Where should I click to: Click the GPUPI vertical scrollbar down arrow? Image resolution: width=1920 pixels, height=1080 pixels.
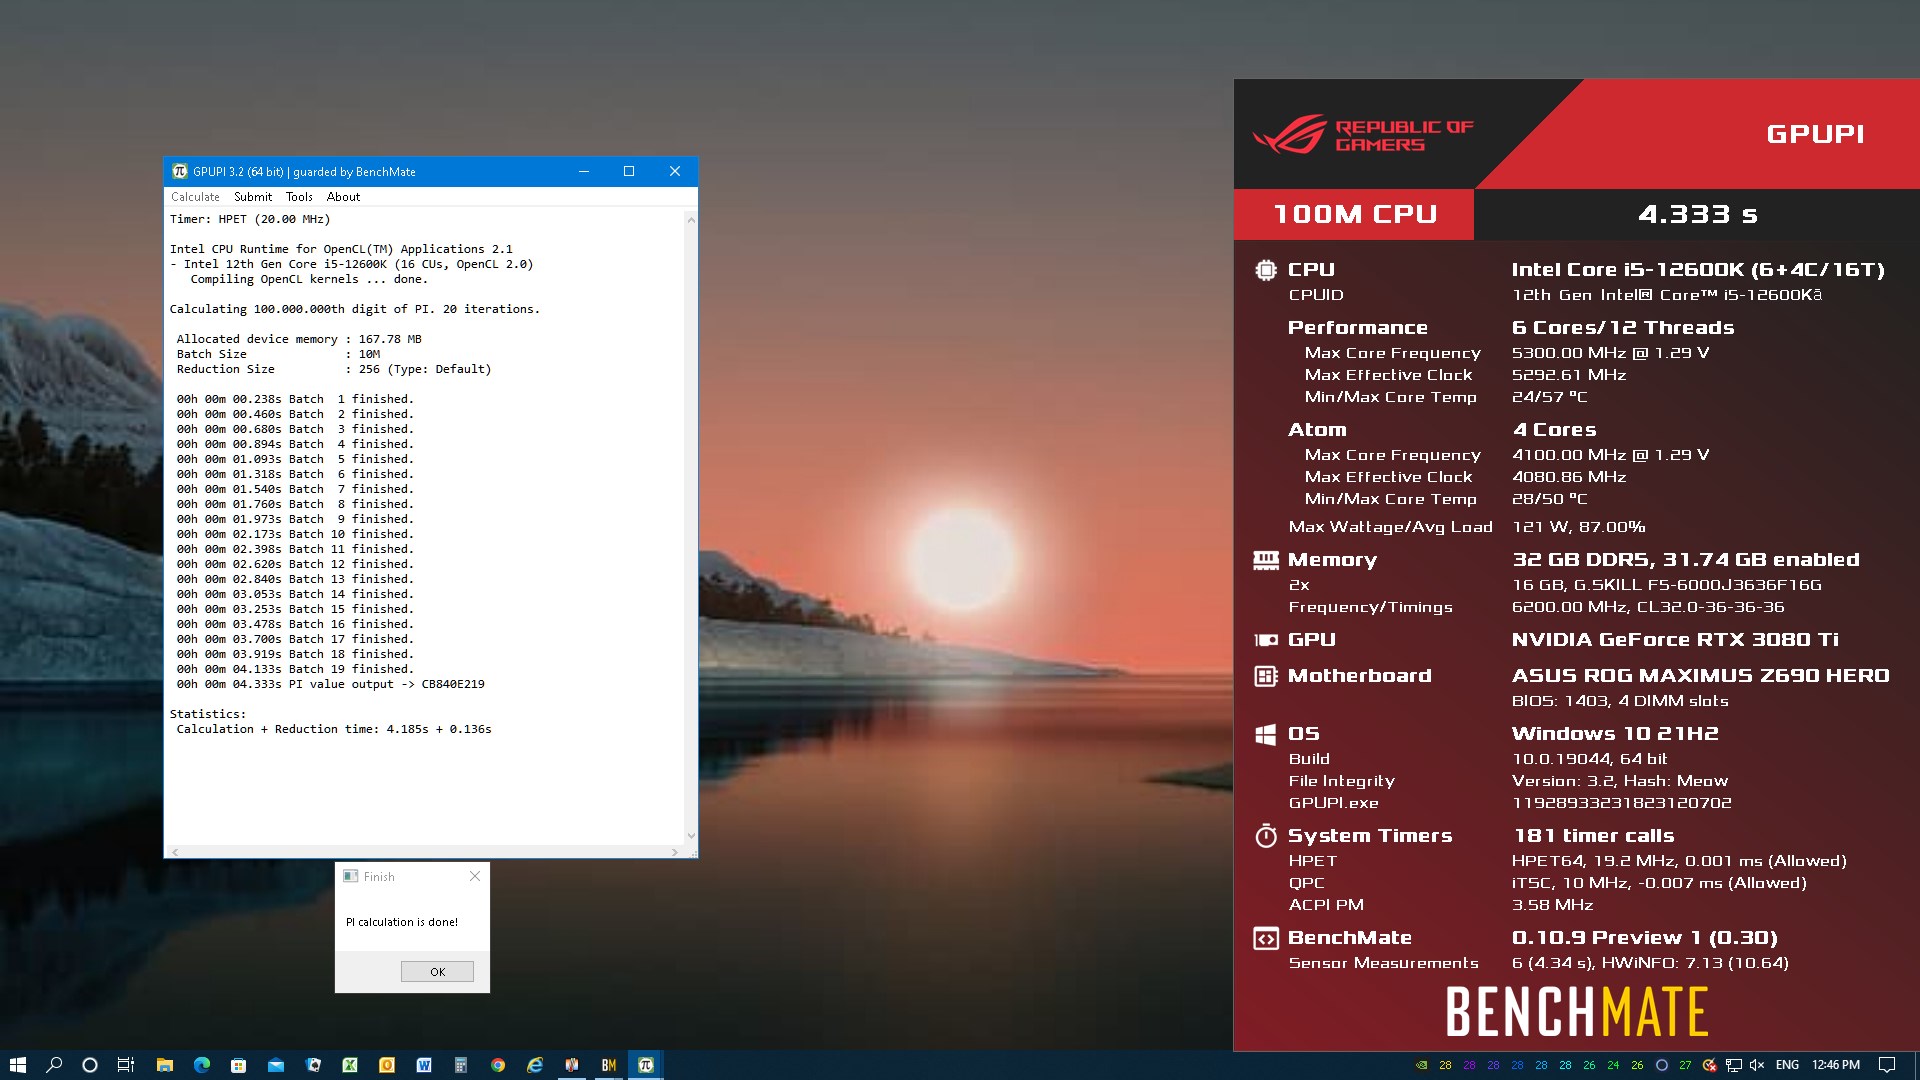pyautogui.click(x=690, y=836)
